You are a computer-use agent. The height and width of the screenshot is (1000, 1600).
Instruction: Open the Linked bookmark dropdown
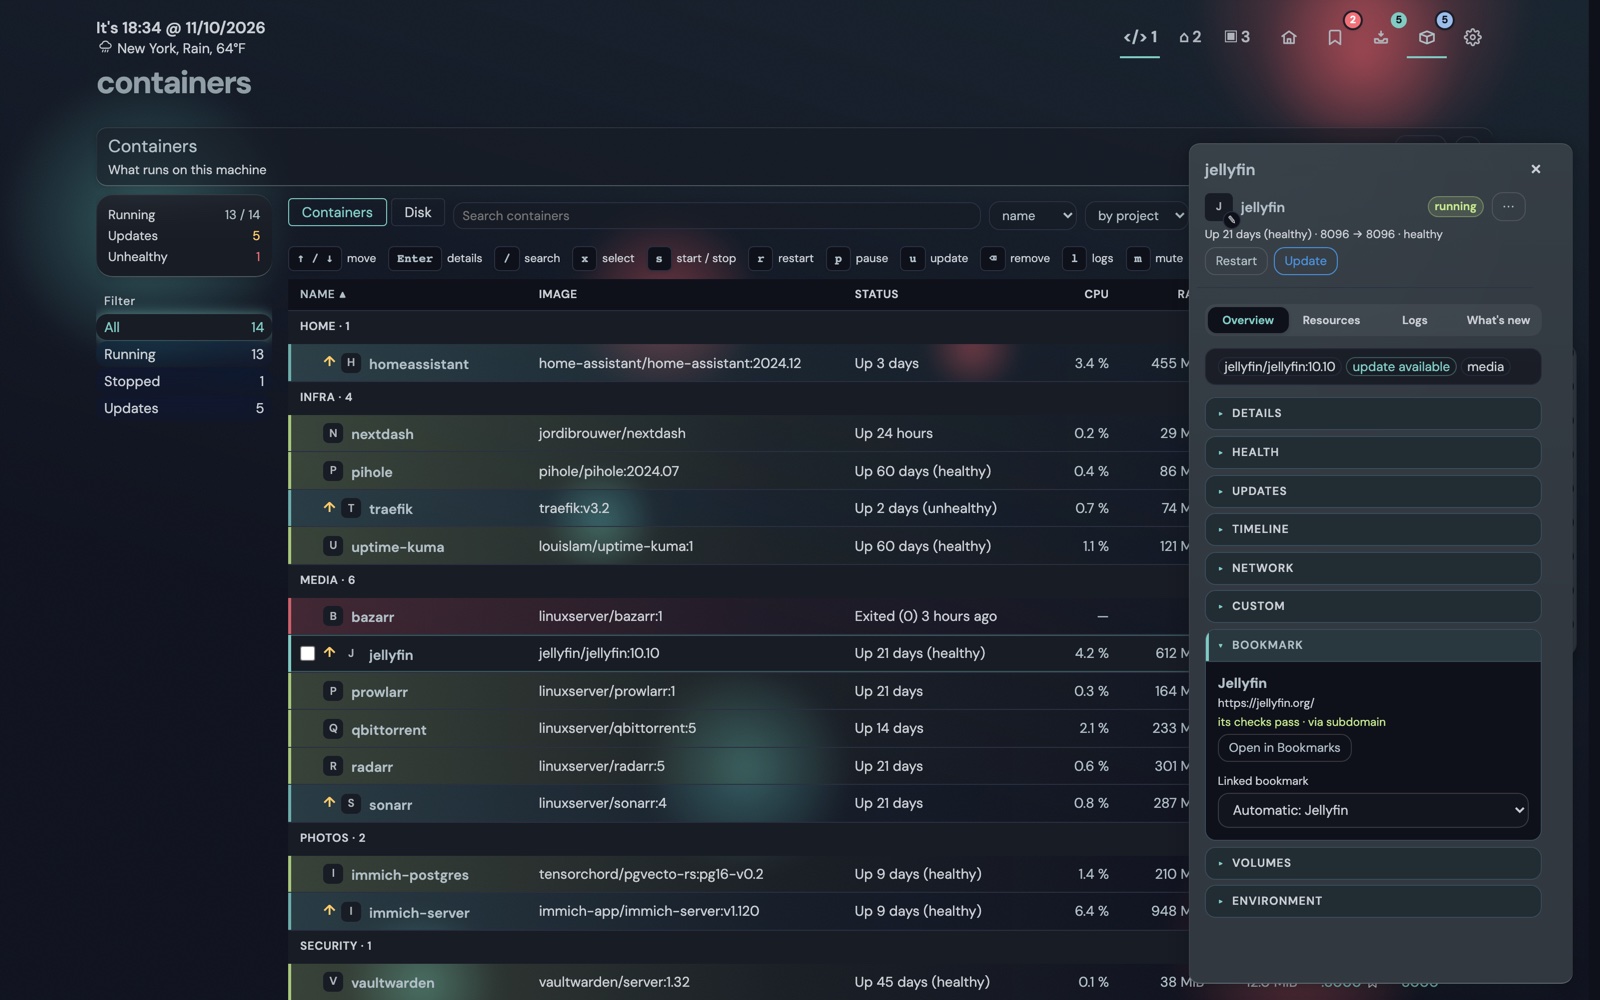click(1373, 810)
